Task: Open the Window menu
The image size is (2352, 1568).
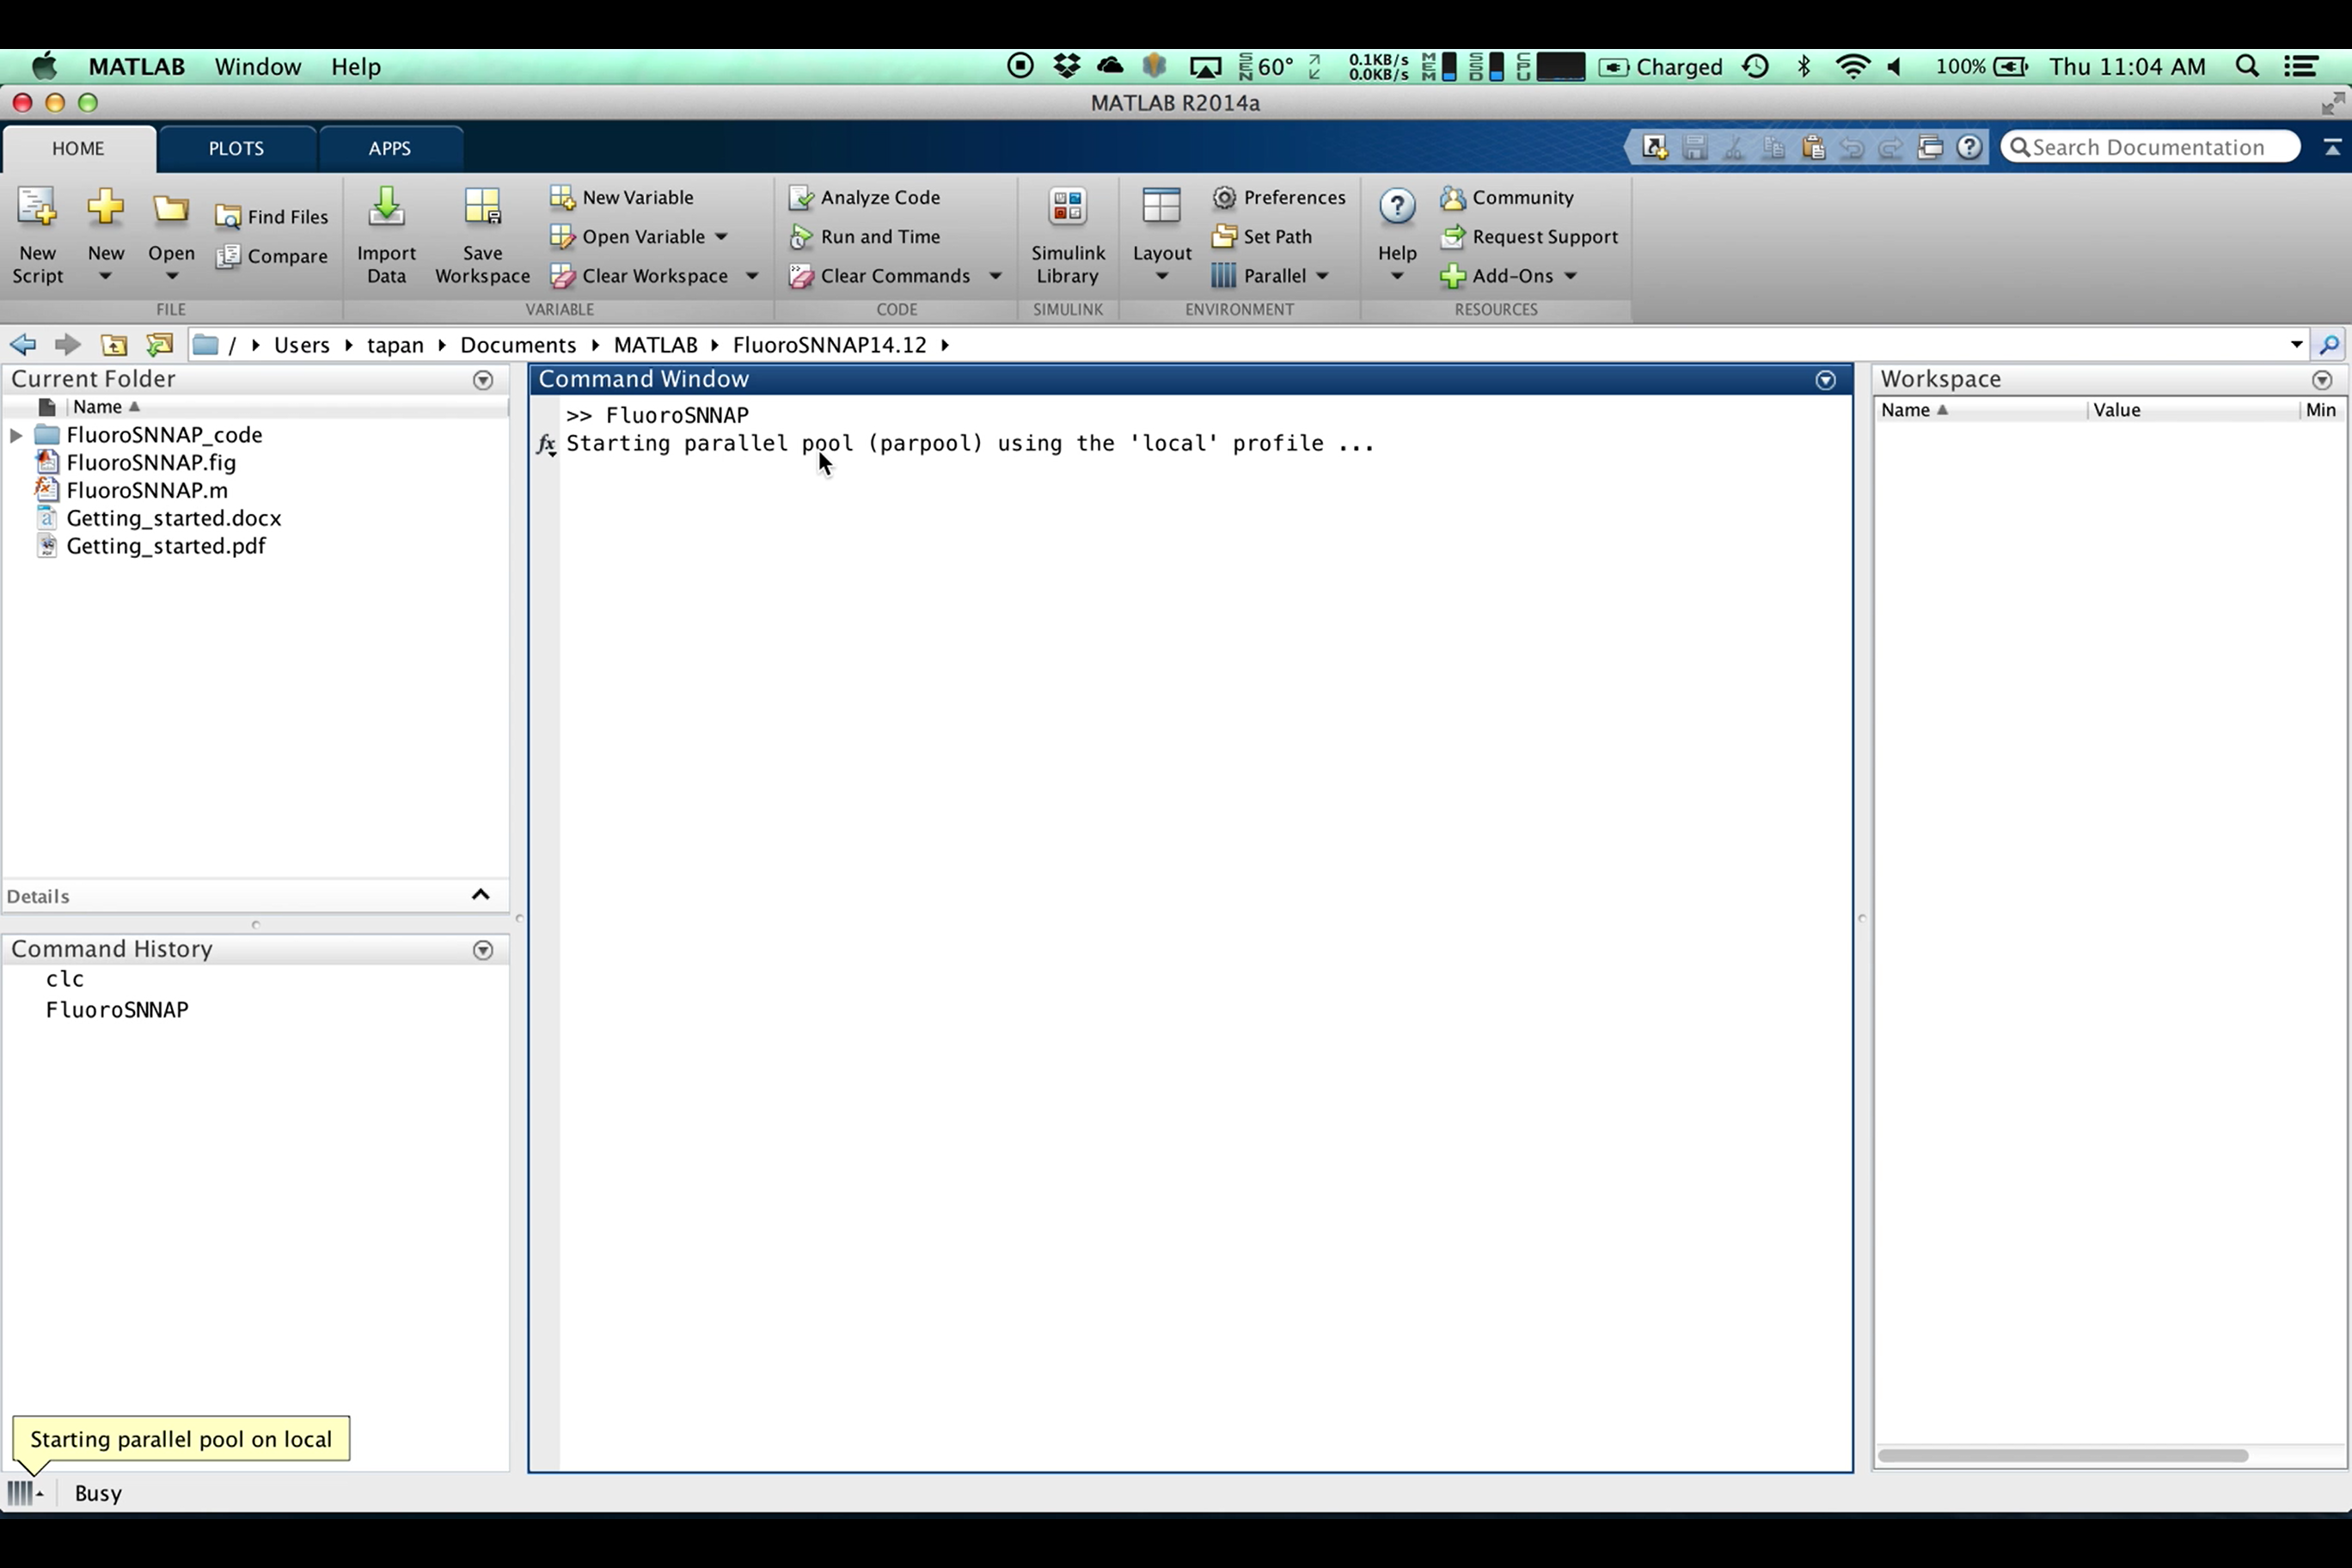Action: (258, 66)
